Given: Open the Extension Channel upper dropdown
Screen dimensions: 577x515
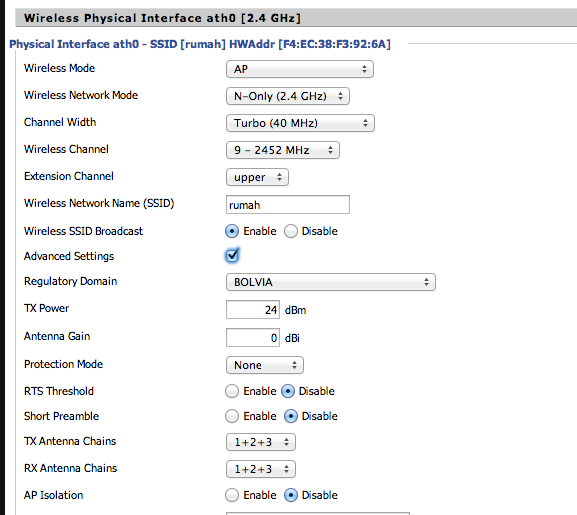Looking at the screenshot, I should tap(257, 177).
